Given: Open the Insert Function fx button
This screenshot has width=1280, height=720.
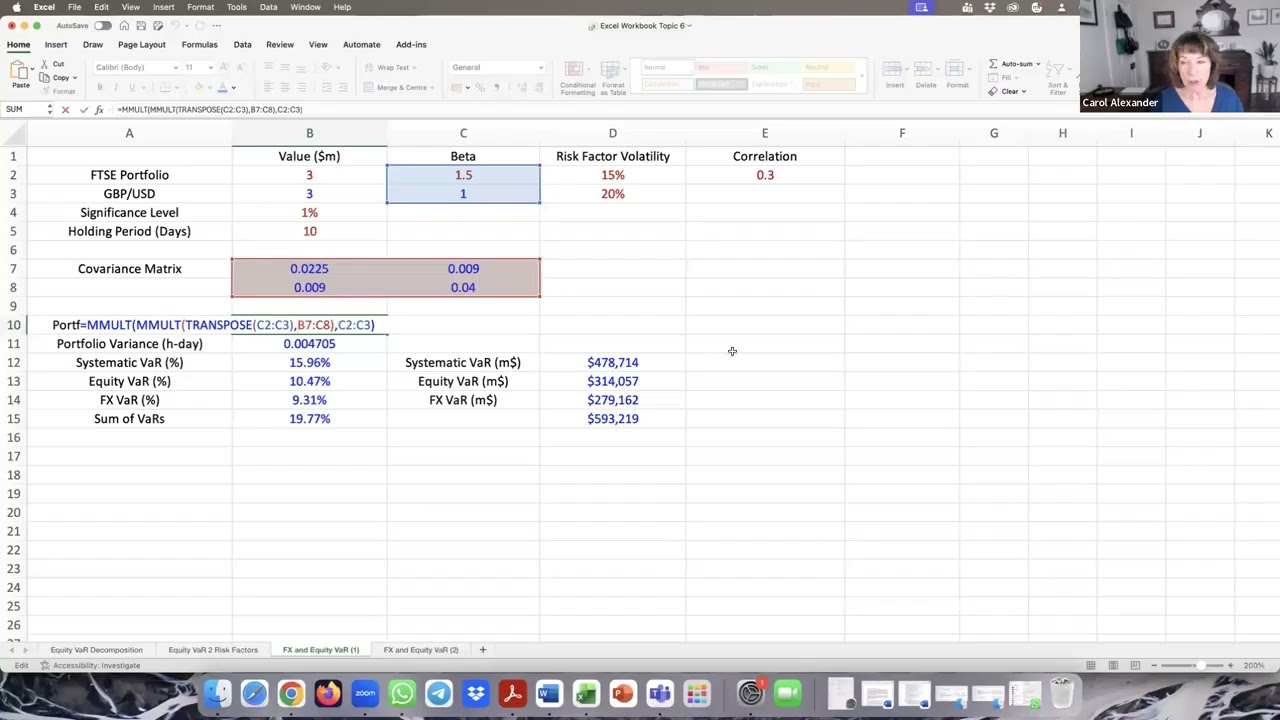Looking at the screenshot, I should (99, 110).
